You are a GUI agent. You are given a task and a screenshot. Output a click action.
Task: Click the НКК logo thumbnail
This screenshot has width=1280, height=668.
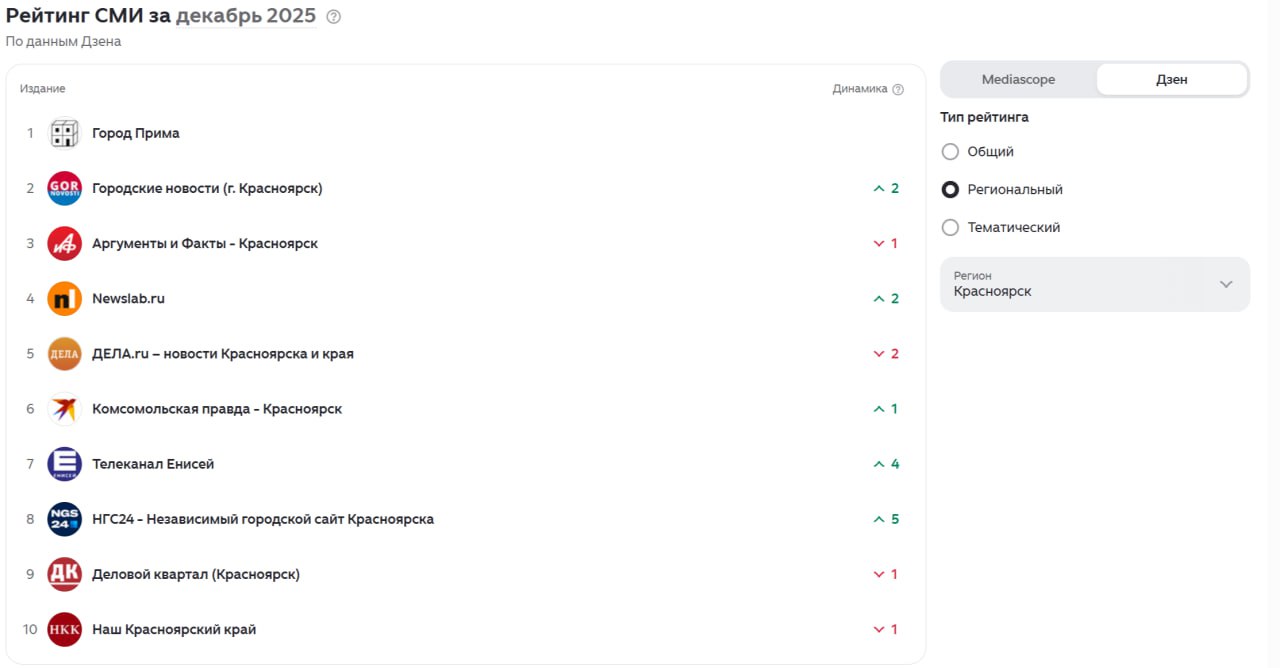pos(64,629)
